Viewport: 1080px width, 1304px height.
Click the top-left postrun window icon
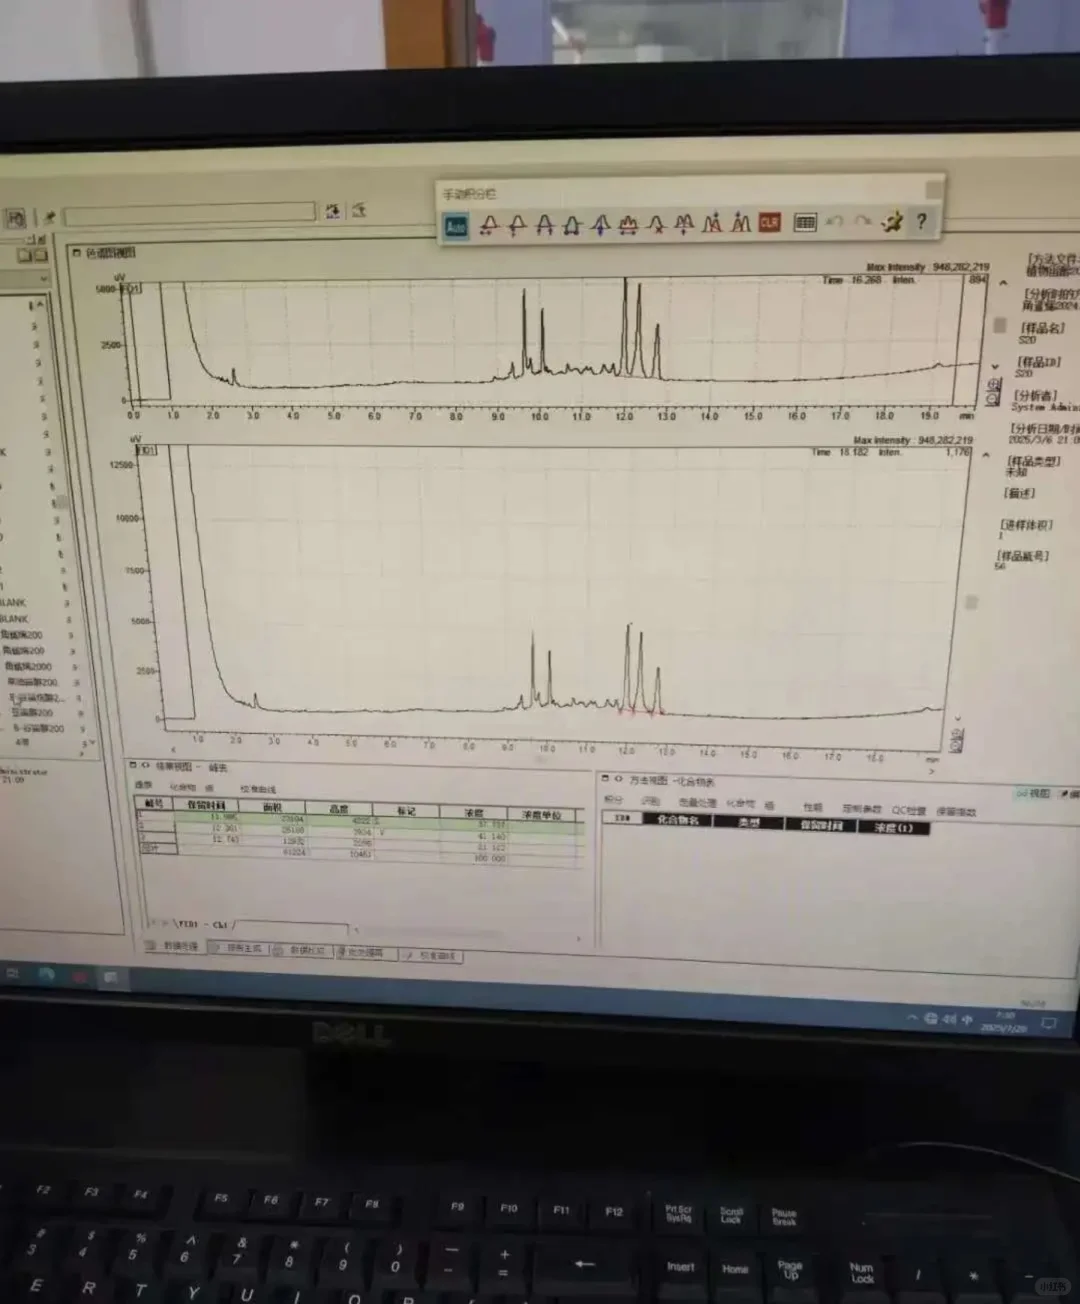click(16, 217)
